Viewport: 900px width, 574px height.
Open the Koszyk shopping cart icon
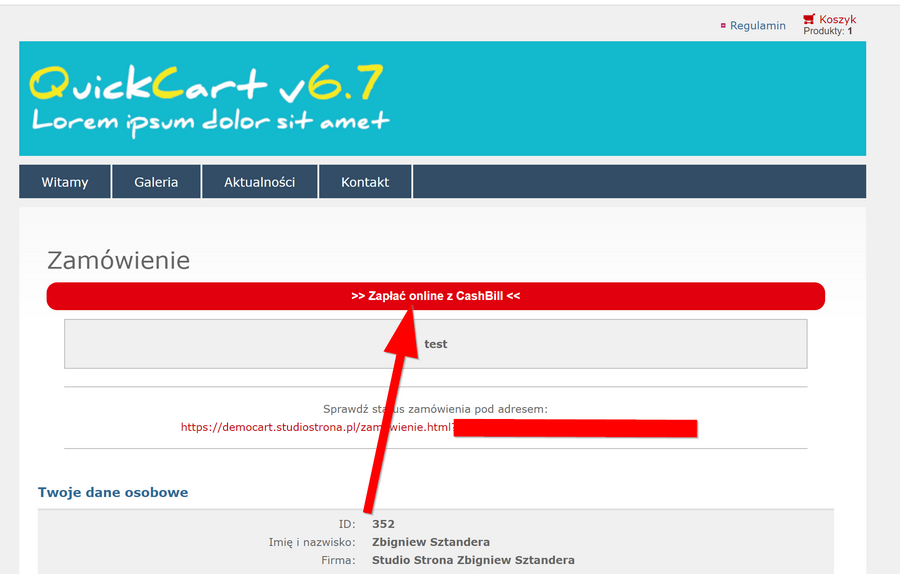[x=809, y=19]
